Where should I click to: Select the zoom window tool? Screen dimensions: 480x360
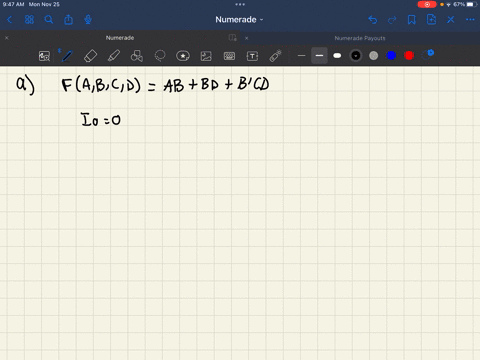44,56
